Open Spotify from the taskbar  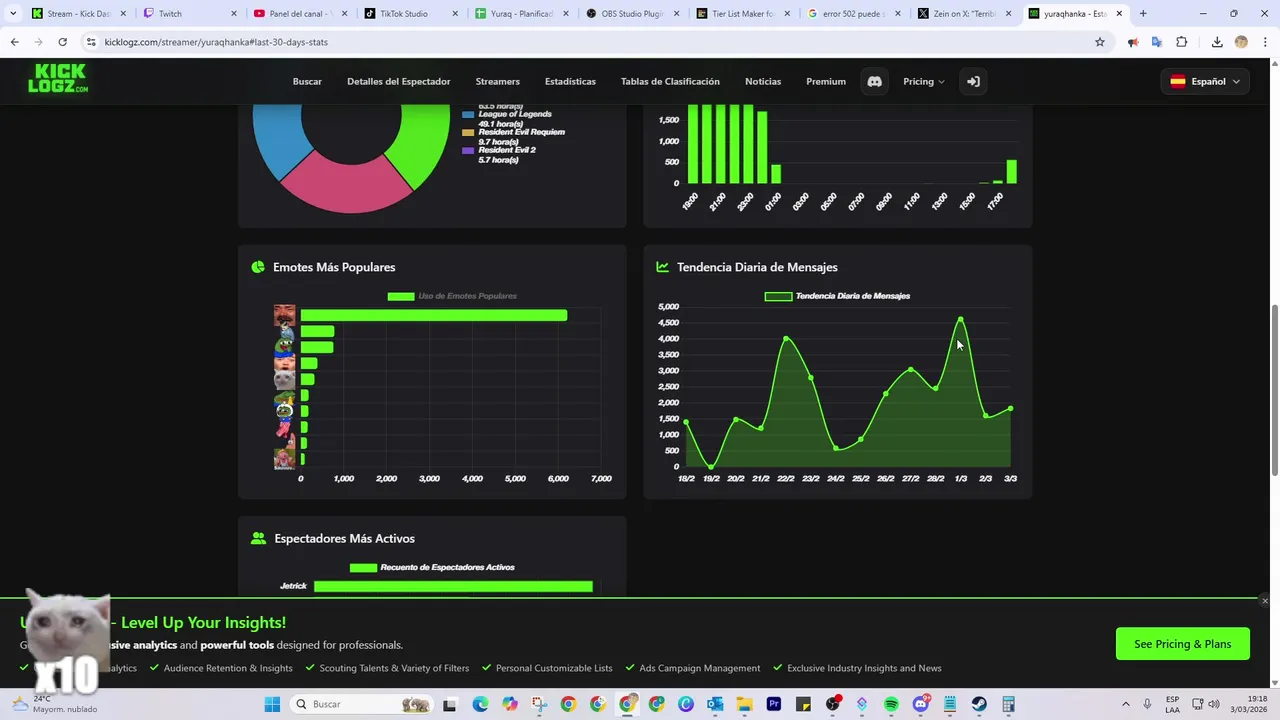click(891, 704)
